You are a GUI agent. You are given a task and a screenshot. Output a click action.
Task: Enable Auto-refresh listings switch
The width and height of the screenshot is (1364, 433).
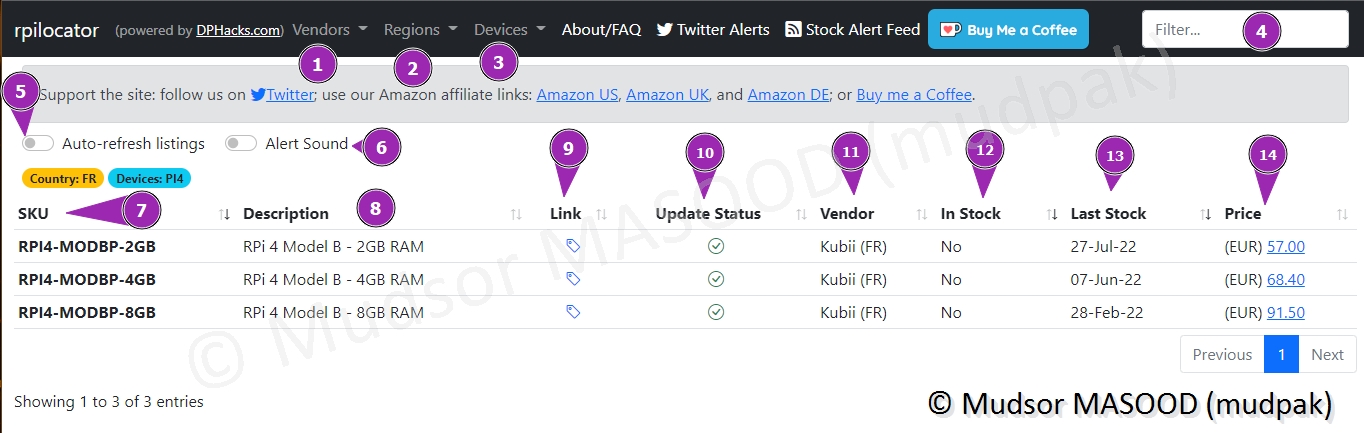[38, 144]
